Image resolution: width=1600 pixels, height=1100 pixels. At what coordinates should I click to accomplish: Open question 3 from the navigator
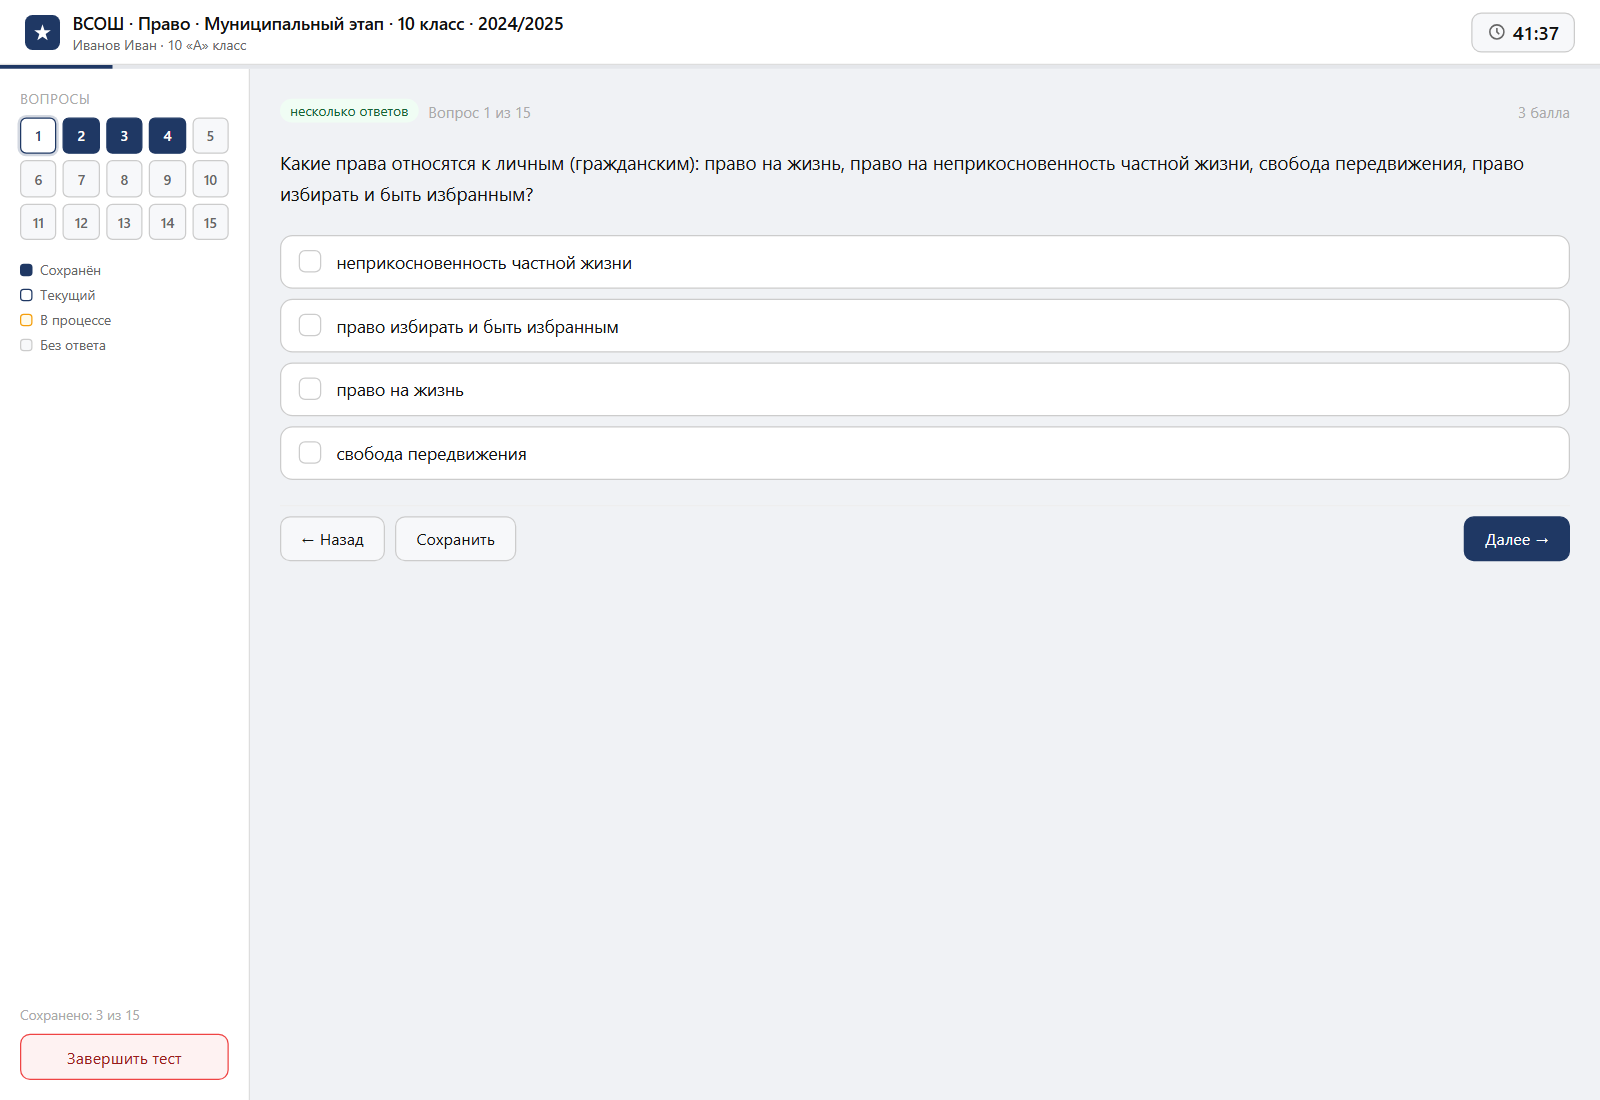tap(124, 136)
